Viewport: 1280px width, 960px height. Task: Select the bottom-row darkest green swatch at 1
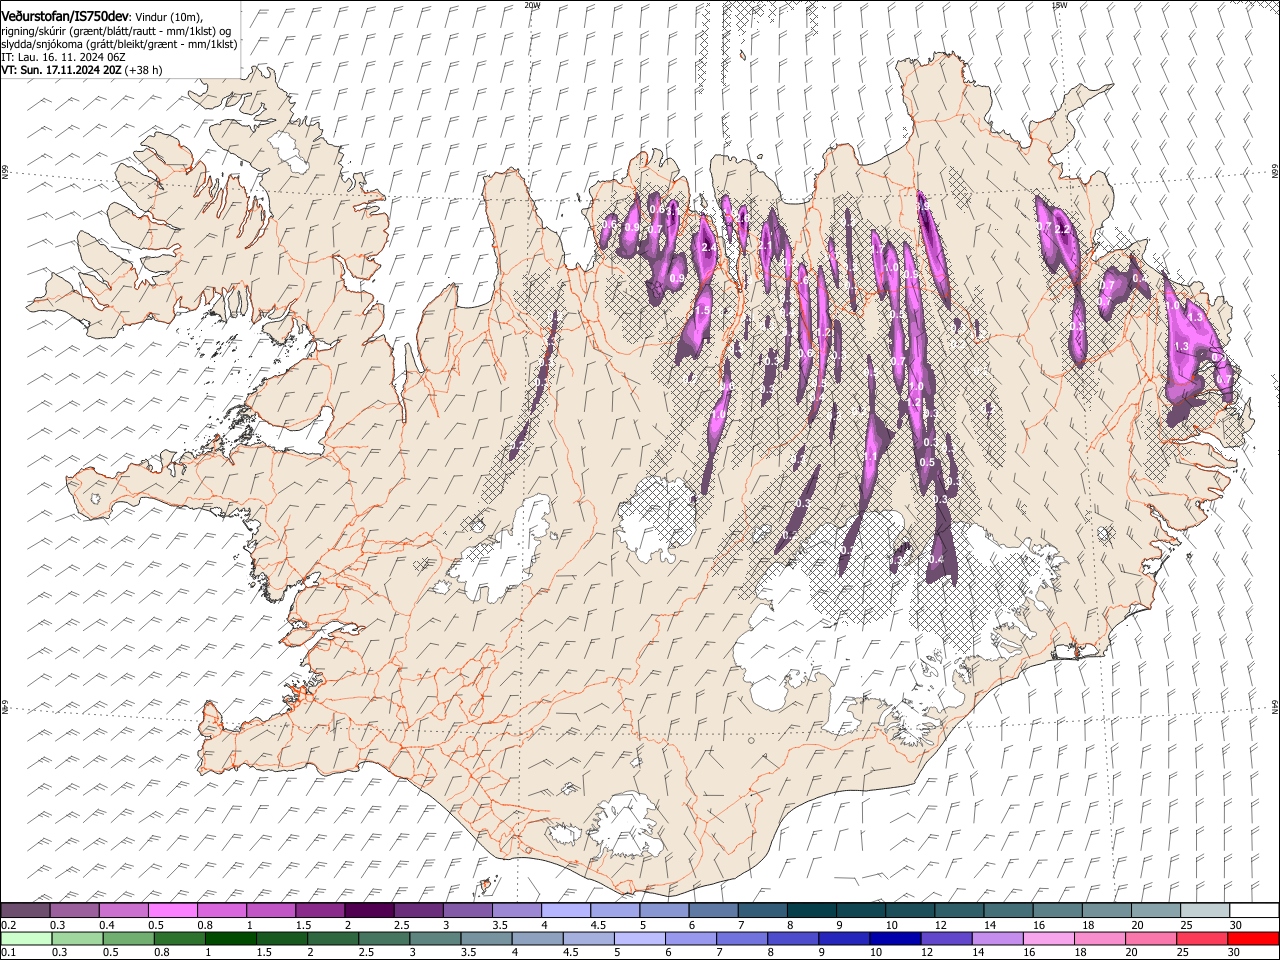click(231, 939)
